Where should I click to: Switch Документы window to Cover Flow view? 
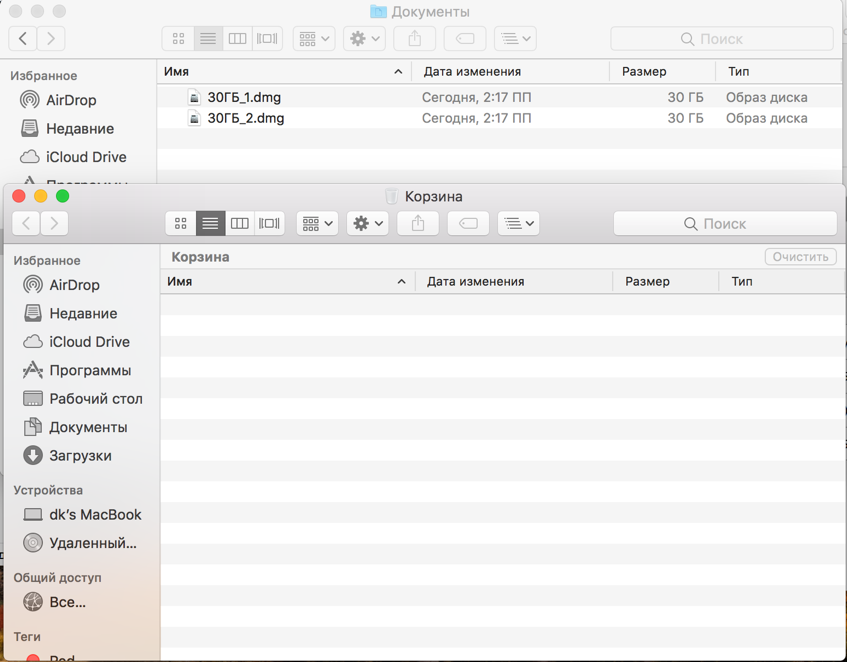coord(267,39)
